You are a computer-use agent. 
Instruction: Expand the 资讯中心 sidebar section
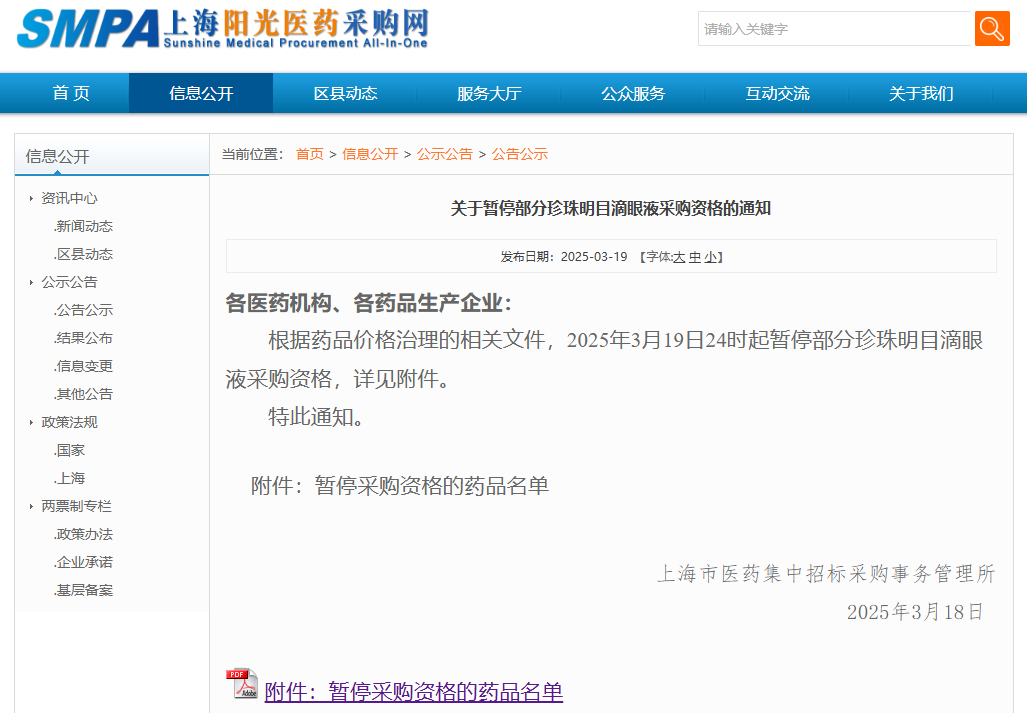69,198
